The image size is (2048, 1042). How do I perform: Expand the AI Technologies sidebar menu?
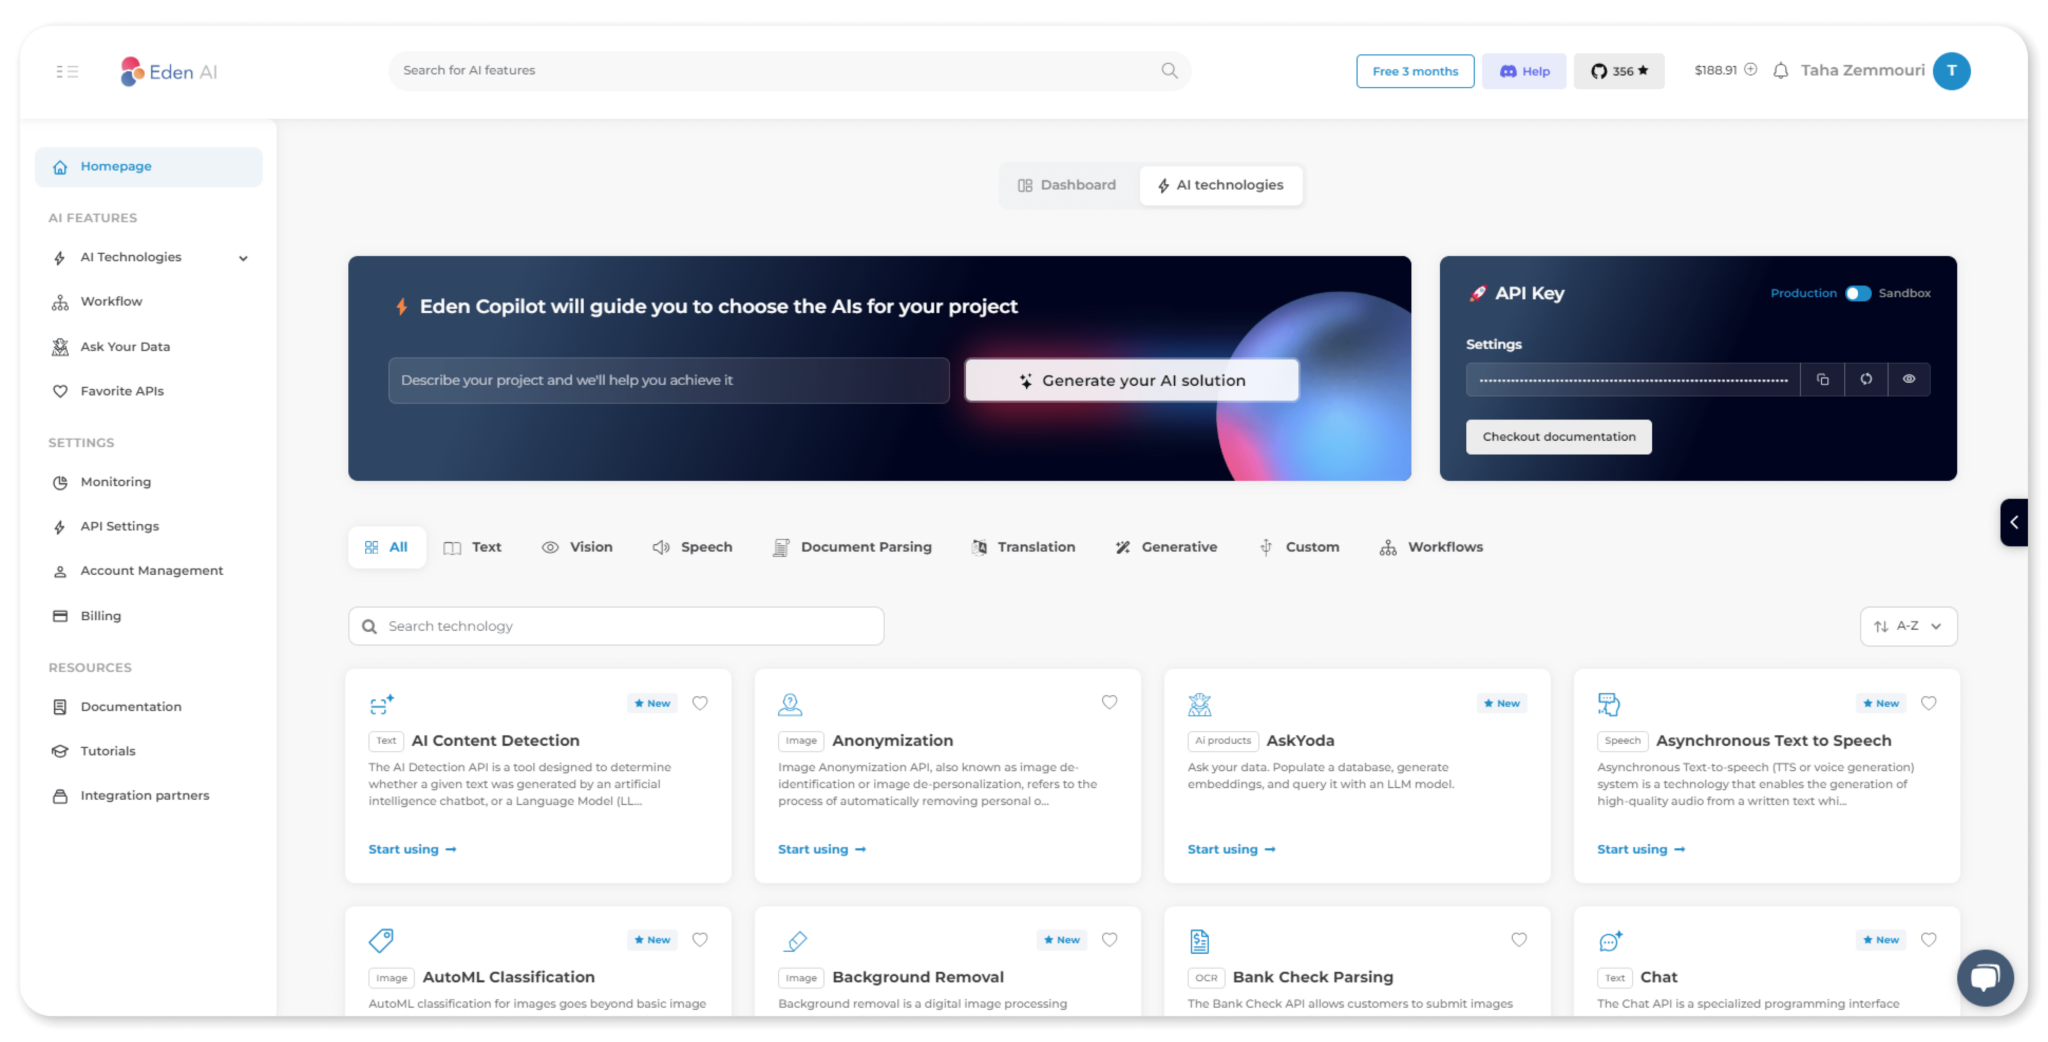(x=243, y=257)
